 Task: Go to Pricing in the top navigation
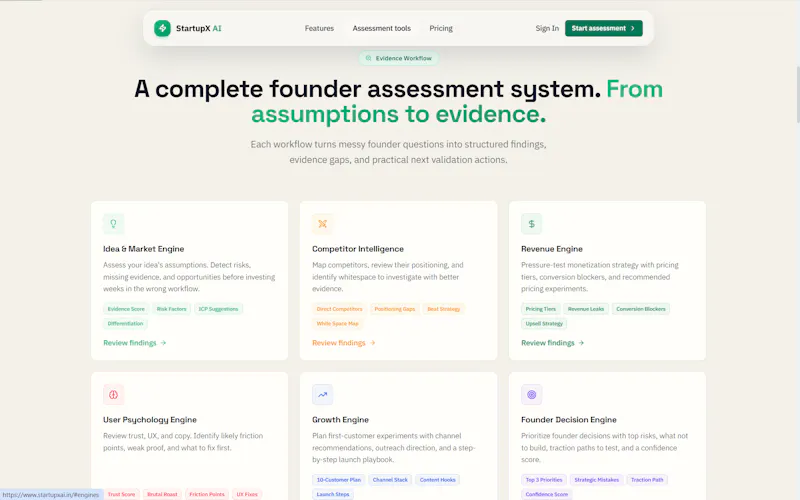point(441,28)
